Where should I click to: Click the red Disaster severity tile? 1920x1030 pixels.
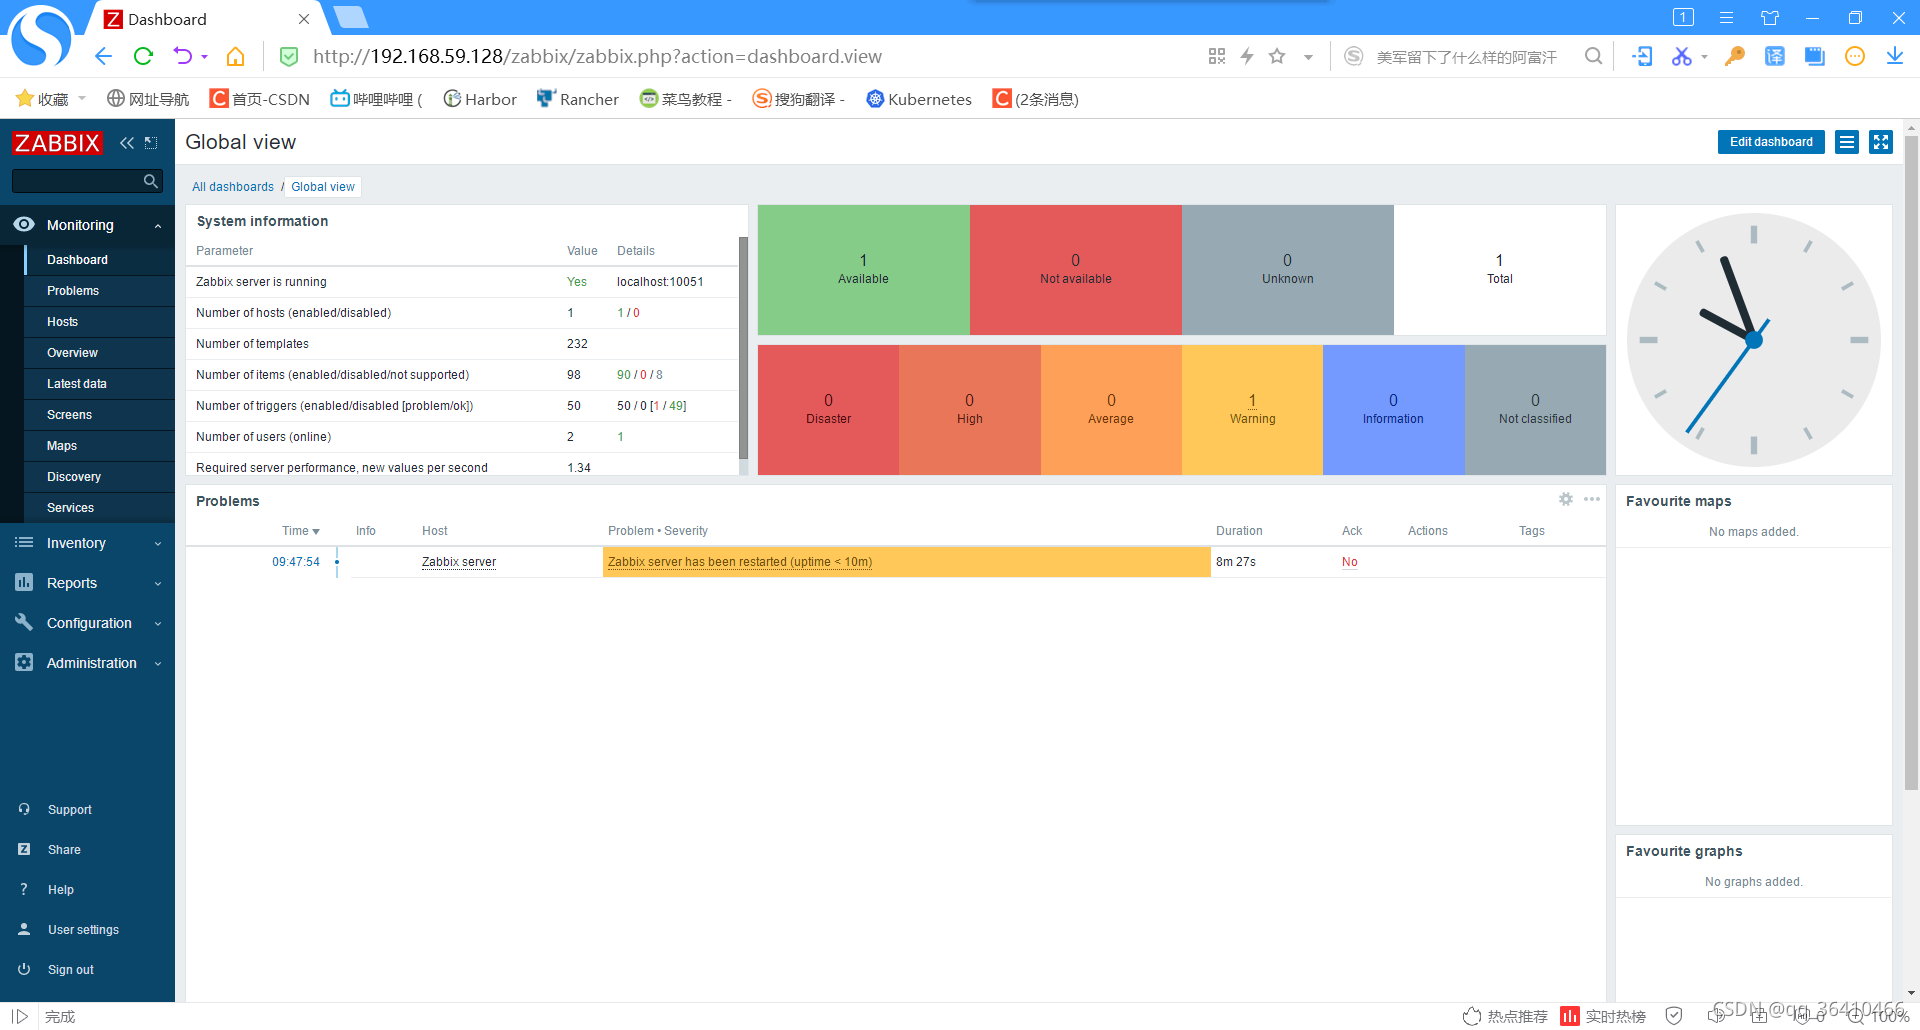(828, 410)
